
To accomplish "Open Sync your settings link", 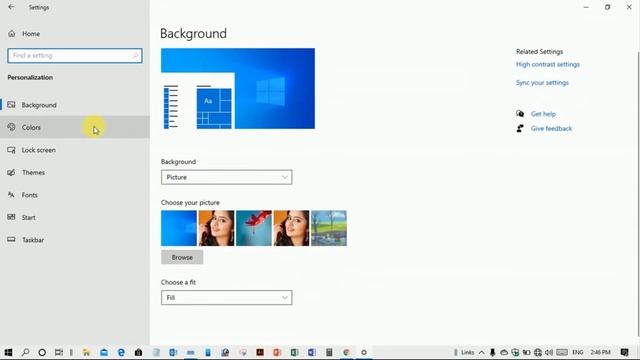I will [542, 83].
